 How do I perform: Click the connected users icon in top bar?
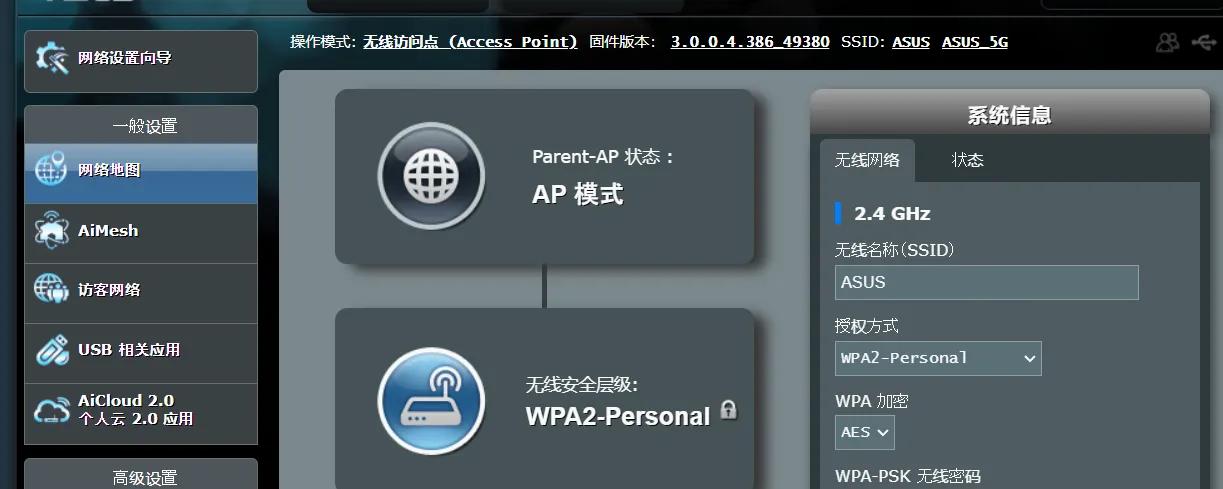coord(1167,42)
